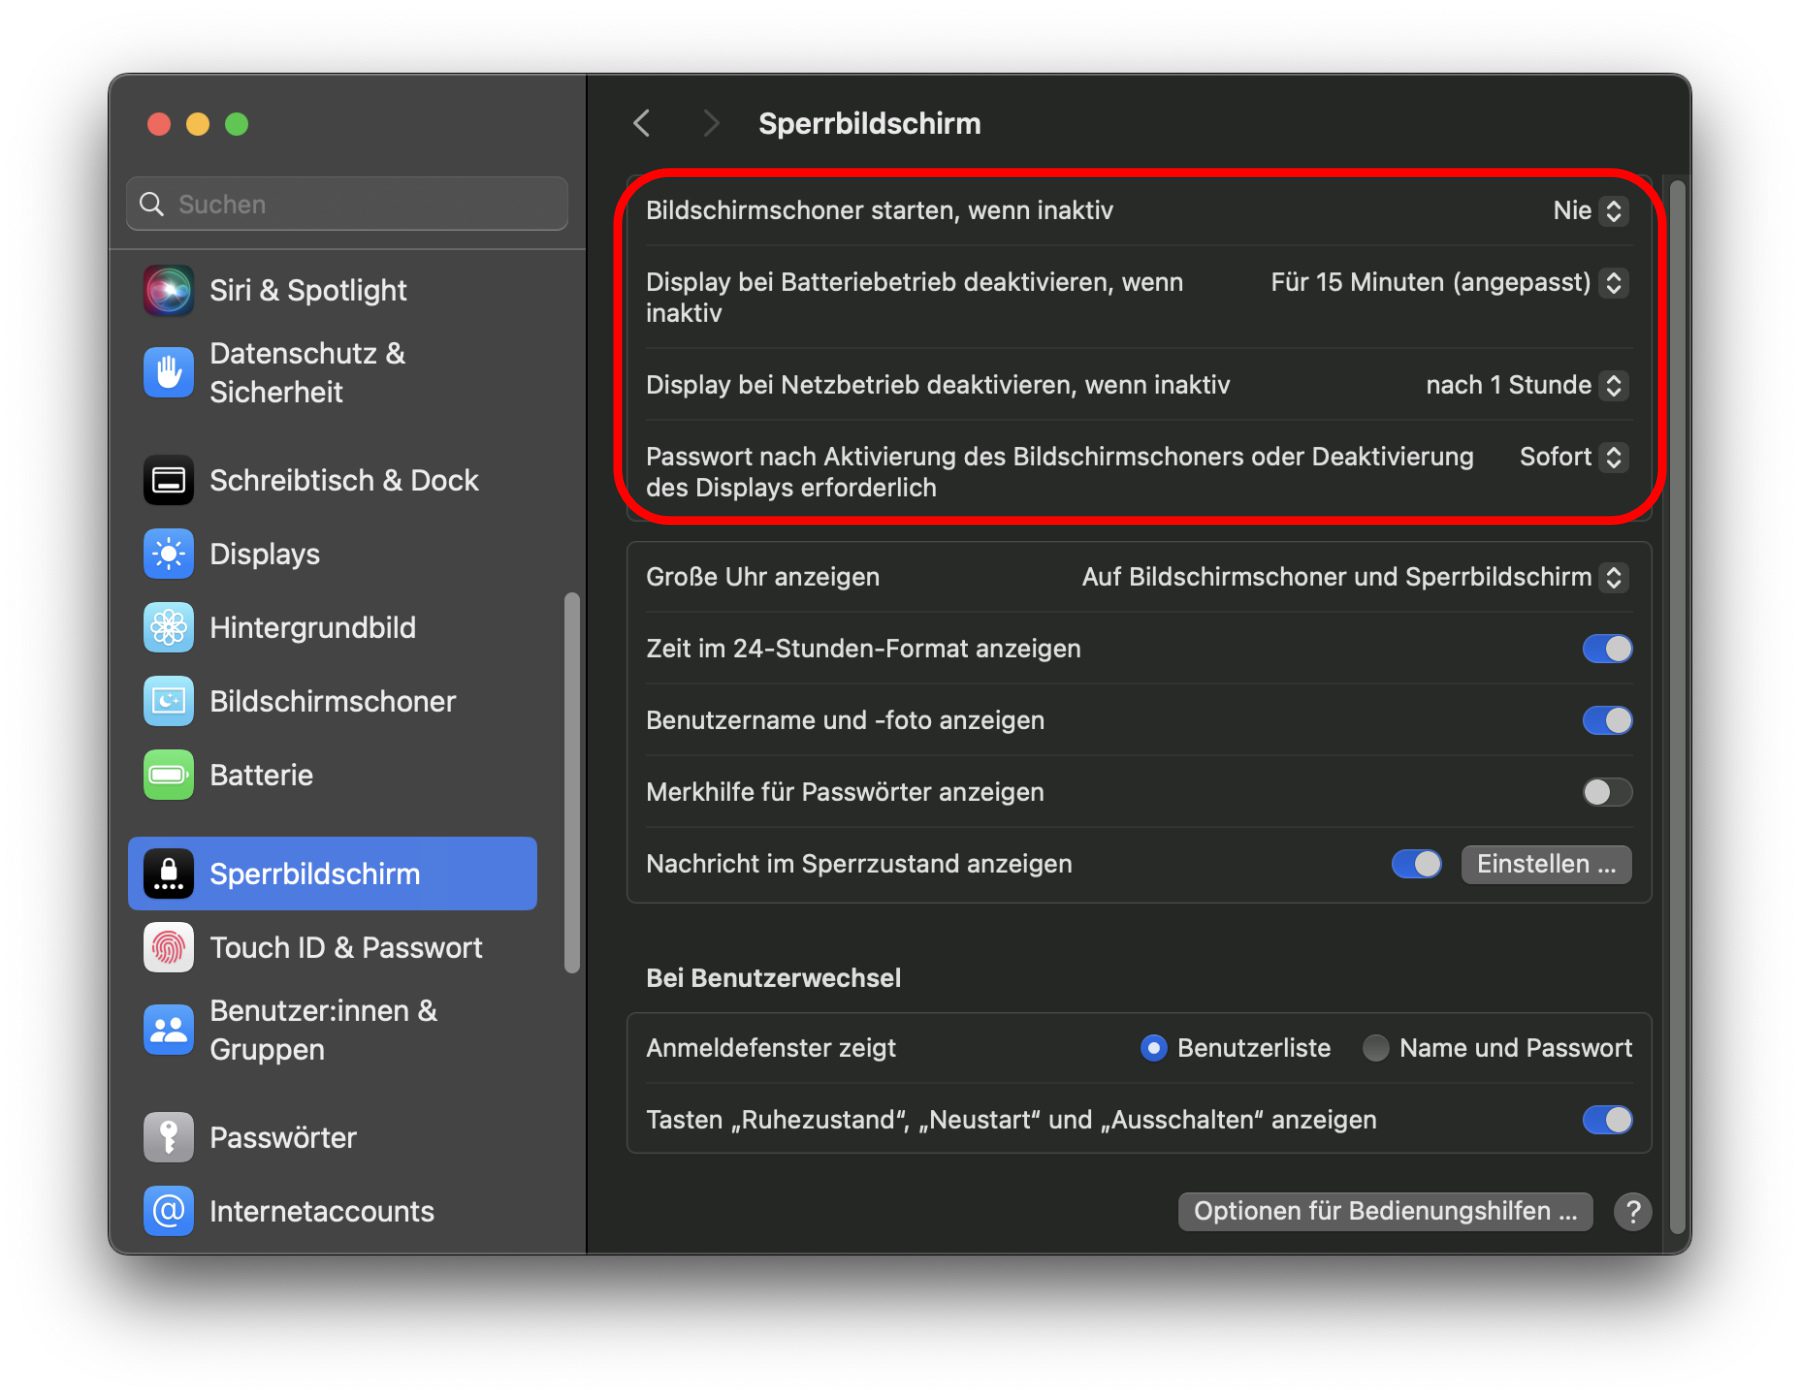Enable Merkhilfe für Passwörter toggle
The image size is (1800, 1398).
(1606, 793)
